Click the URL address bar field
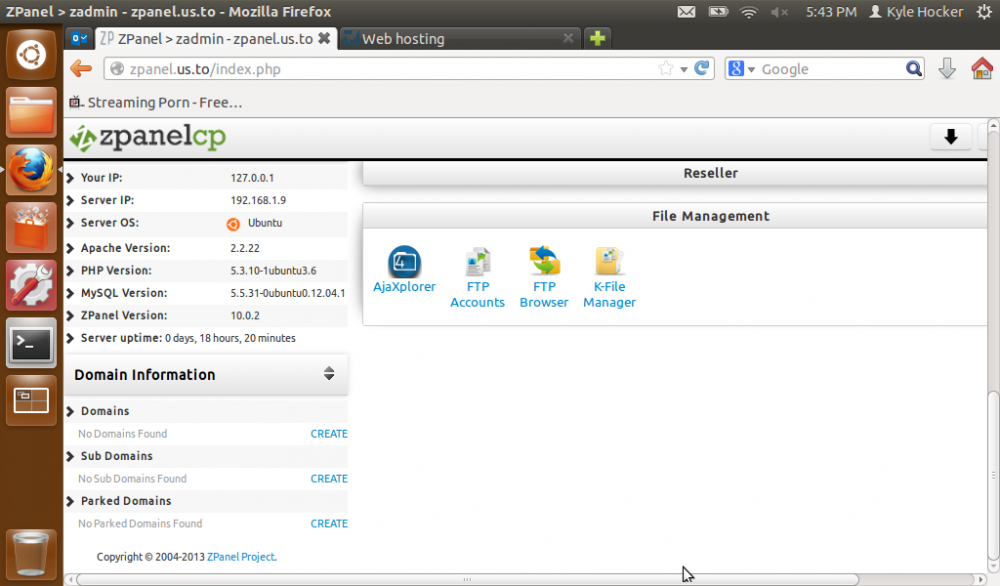 click(x=380, y=69)
